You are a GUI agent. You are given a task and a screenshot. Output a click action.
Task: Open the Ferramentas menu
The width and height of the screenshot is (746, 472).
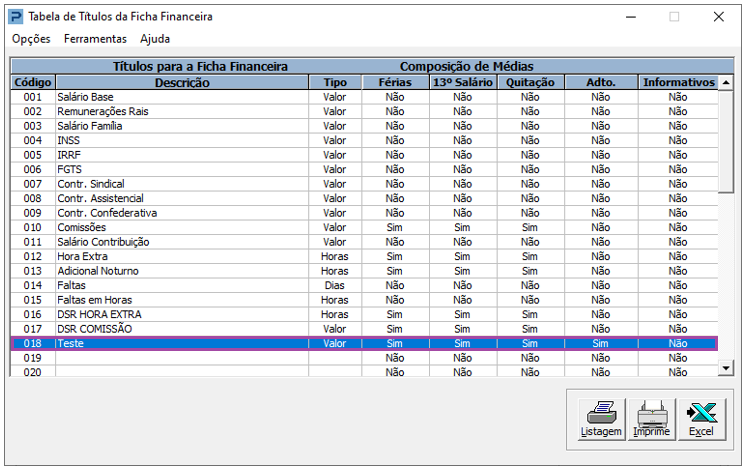tap(95, 39)
